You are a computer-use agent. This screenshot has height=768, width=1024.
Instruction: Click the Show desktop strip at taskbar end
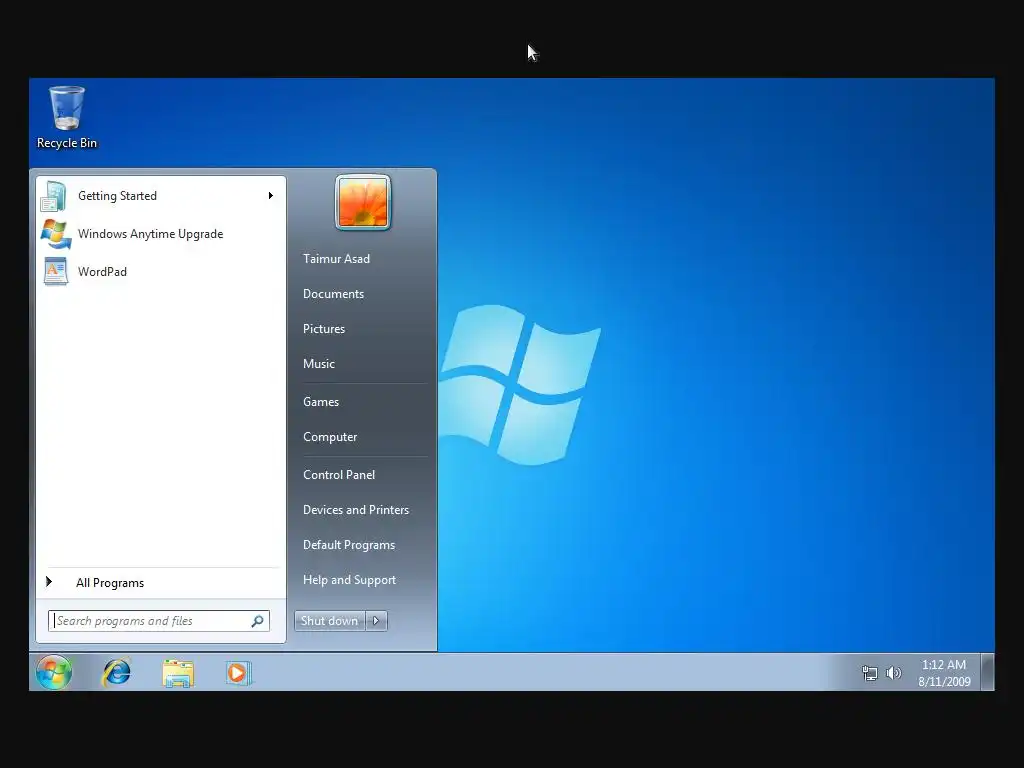[988, 672]
